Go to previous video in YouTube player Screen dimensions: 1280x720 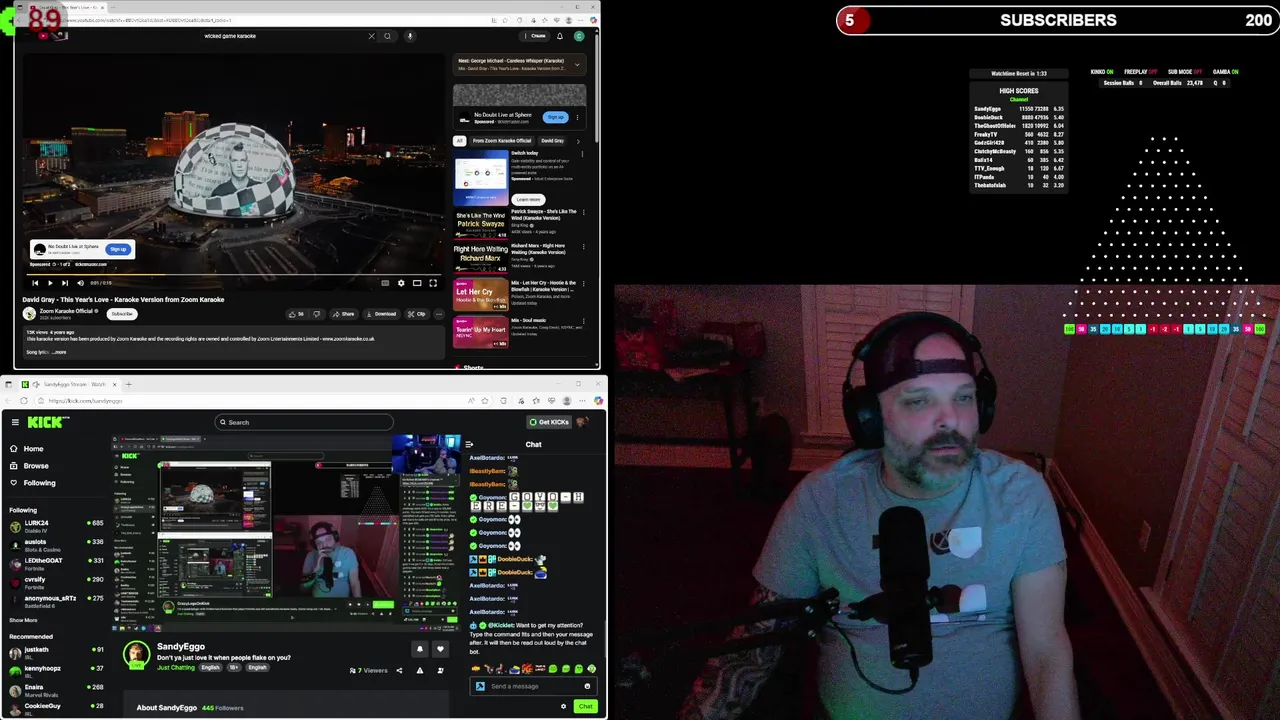coord(35,283)
